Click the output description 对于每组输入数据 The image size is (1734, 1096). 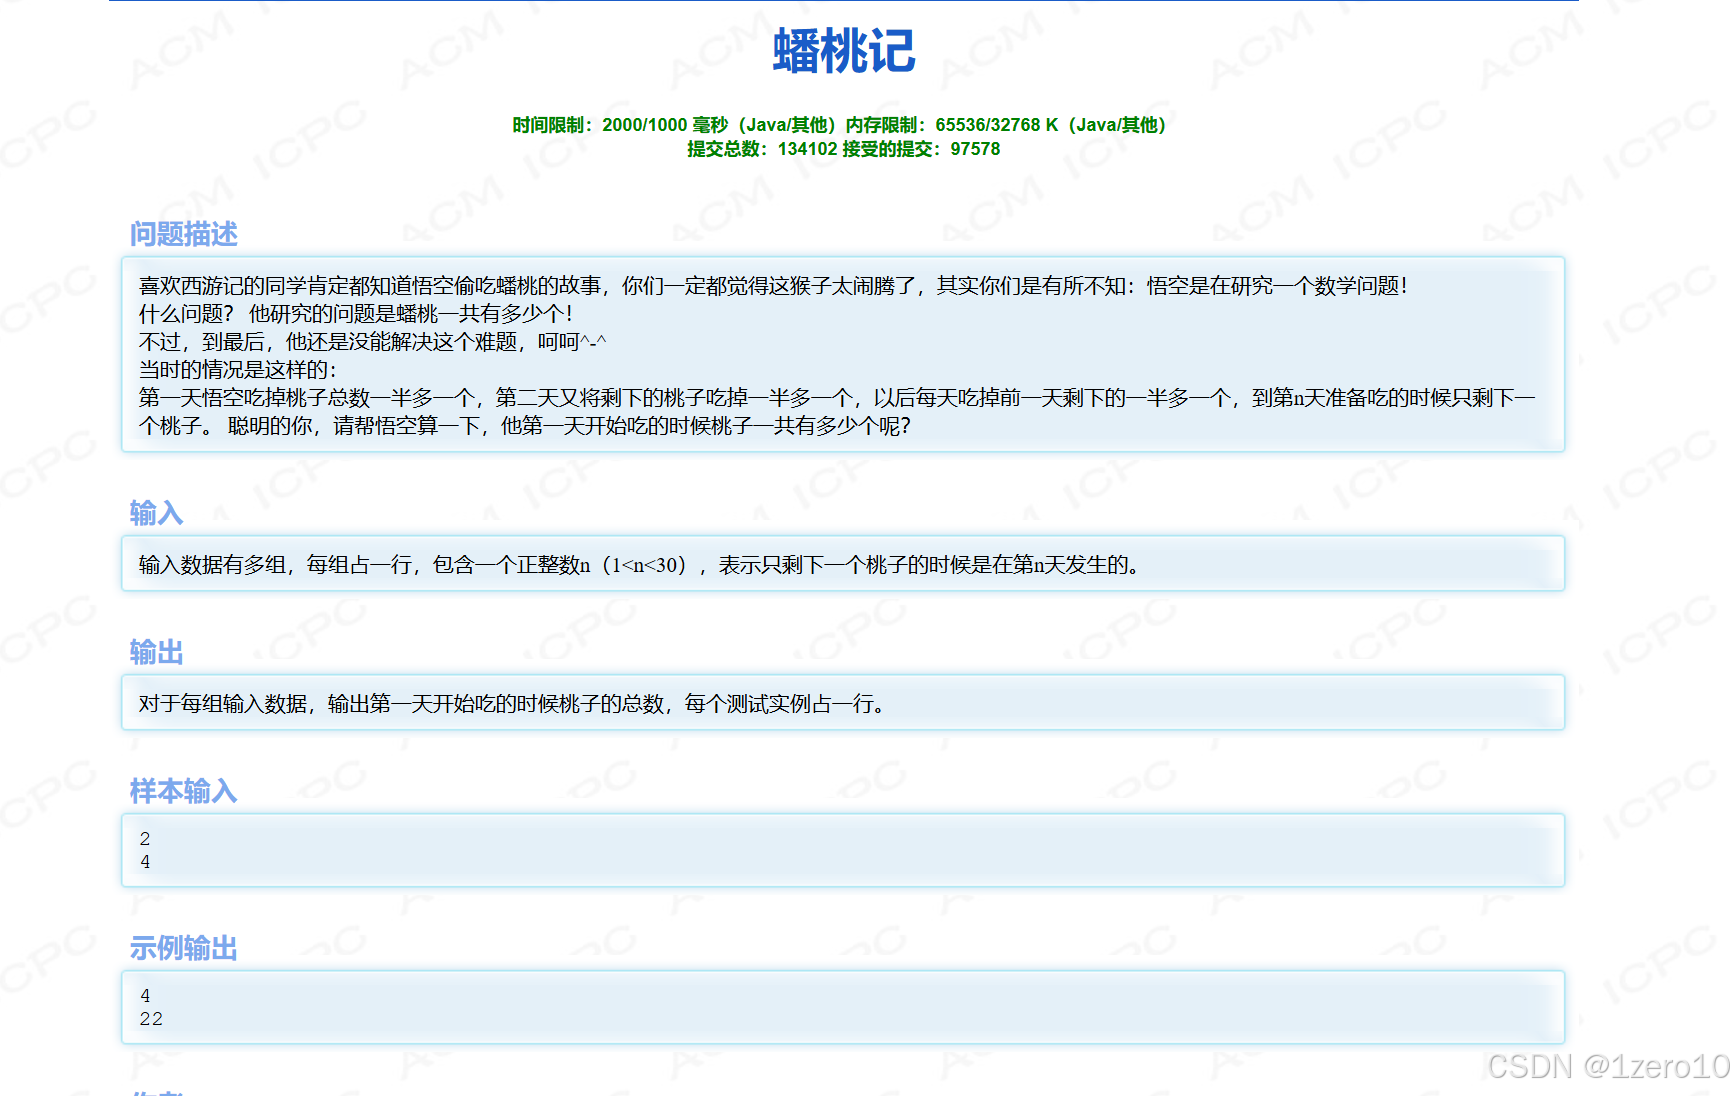512,704
